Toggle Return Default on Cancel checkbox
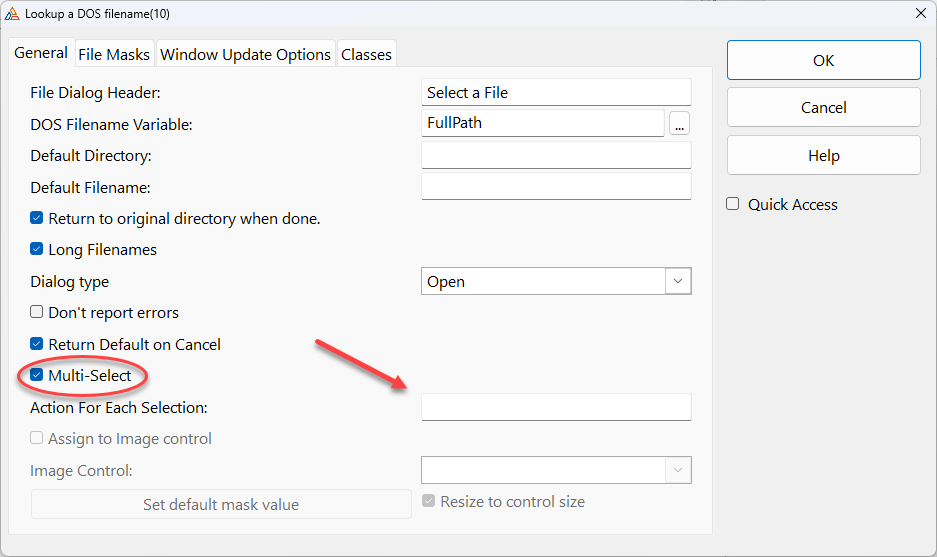937x557 pixels. 37,344
